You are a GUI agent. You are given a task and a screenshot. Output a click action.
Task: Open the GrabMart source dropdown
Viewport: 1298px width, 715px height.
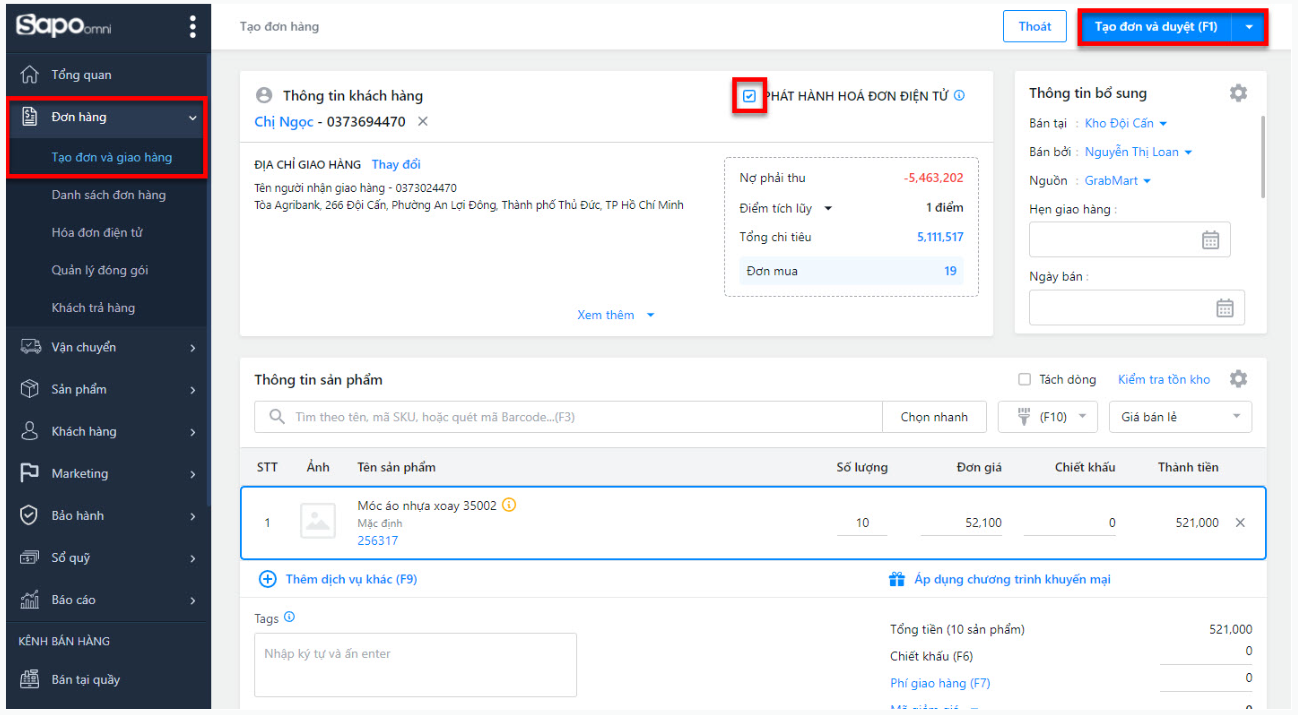[x=1118, y=181]
